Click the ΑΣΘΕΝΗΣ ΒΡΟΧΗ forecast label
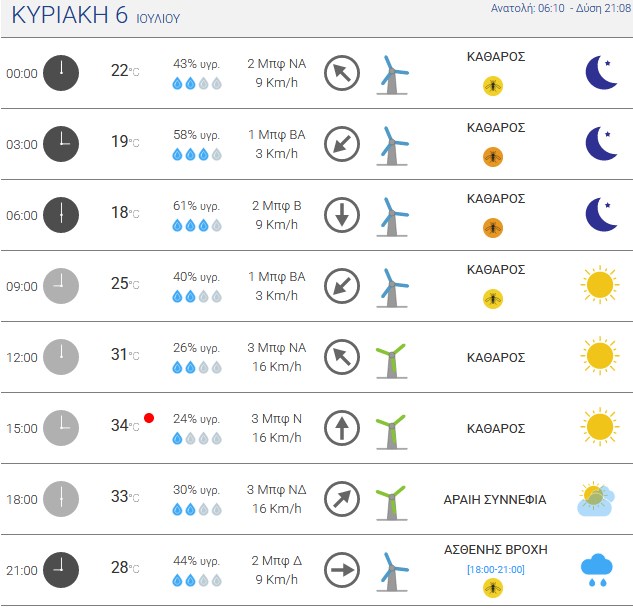Image resolution: width=633 pixels, height=609 pixels. point(496,550)
